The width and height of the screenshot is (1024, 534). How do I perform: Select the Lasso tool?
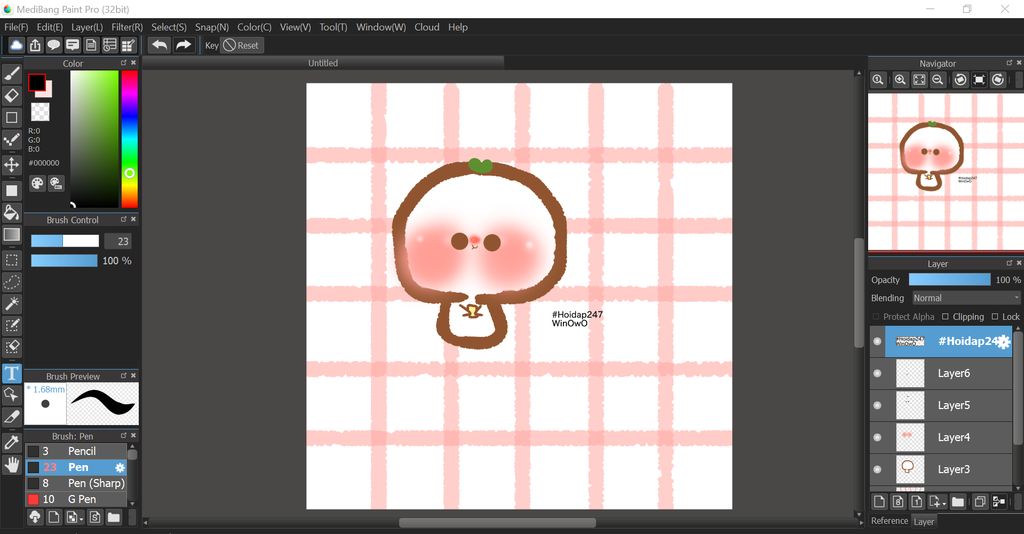(12, 282)
